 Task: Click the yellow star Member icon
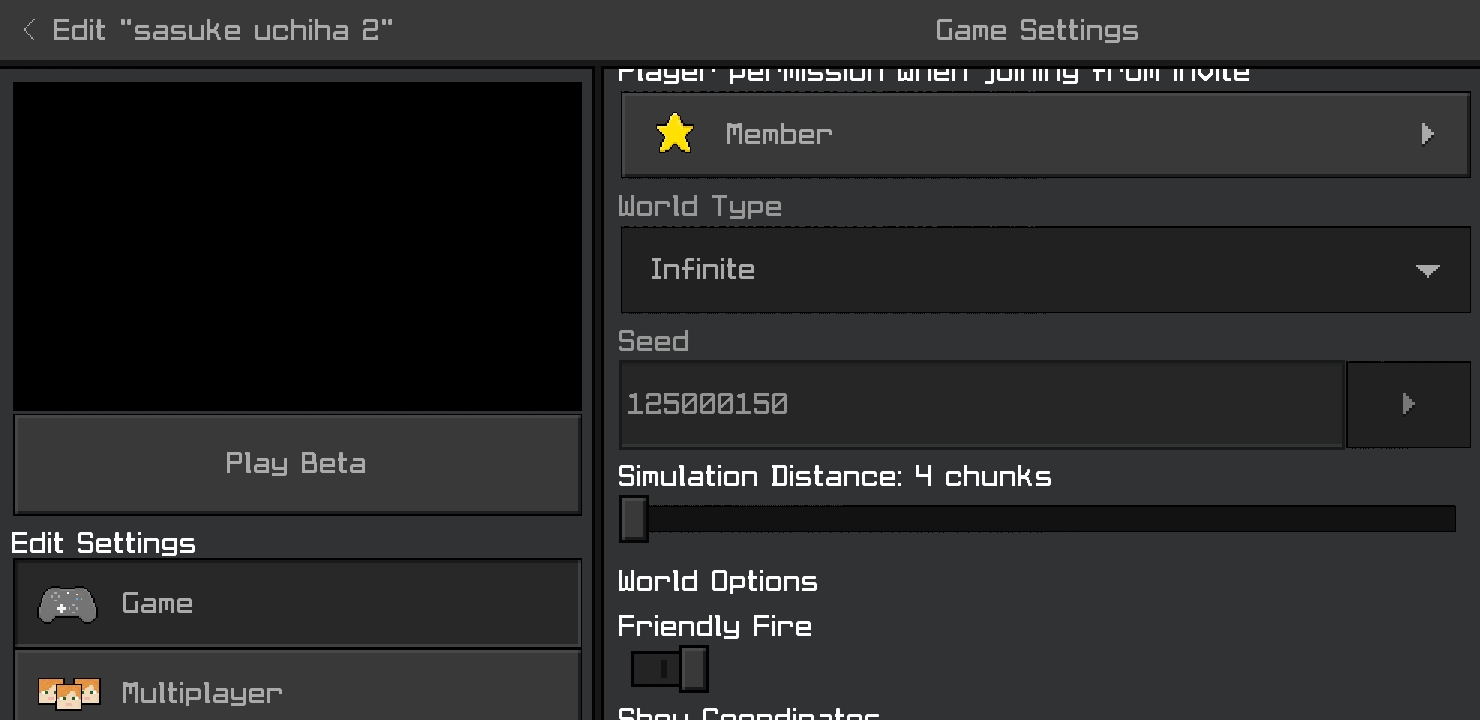coord(675,134)
